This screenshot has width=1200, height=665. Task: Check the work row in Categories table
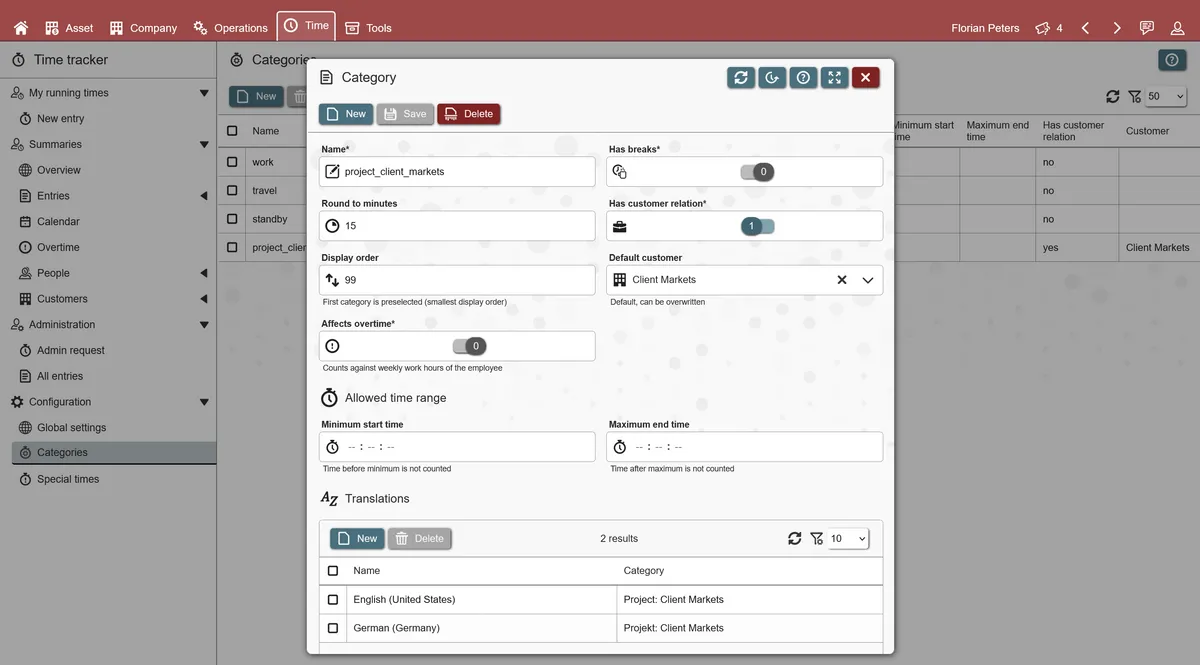coord(232,162)
